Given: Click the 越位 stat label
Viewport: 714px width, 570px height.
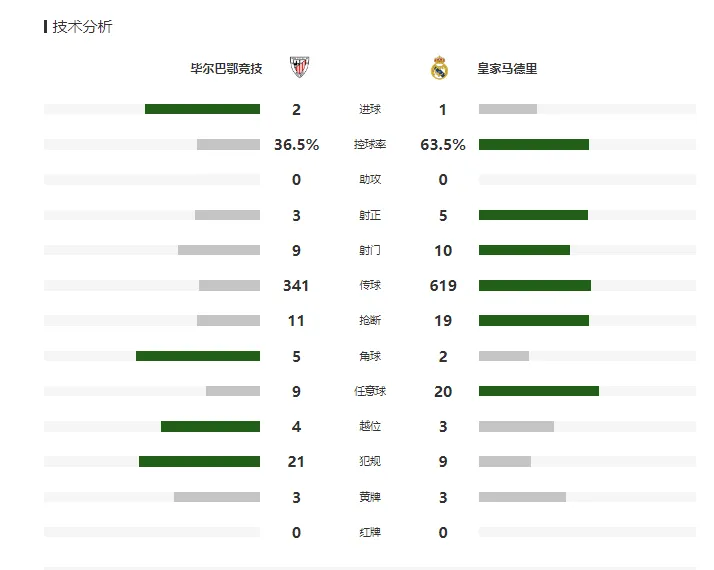Looking at the screenshot, I should point(370,426).
